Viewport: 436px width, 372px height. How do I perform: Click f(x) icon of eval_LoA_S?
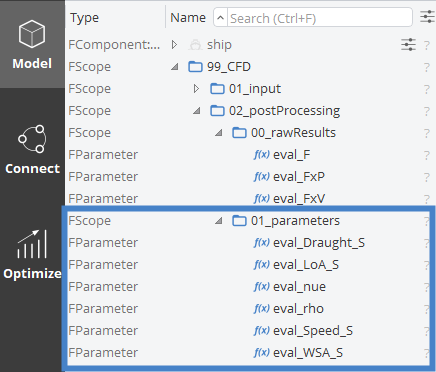pyautogui.click(x=262, y=265)
